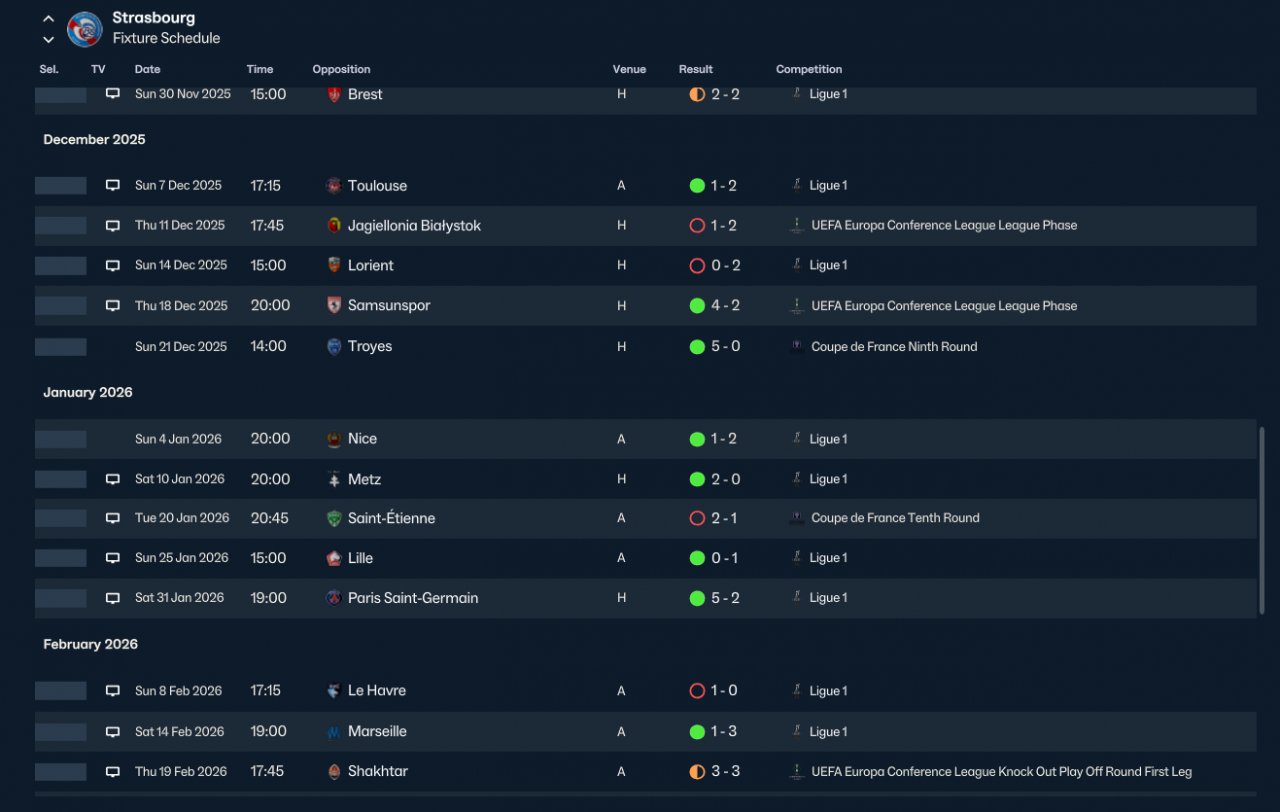This screenshot has height=812, width=1280.
Task: Click the Nice fixture row on 4 Jan 2026
Action: point(646,439)
